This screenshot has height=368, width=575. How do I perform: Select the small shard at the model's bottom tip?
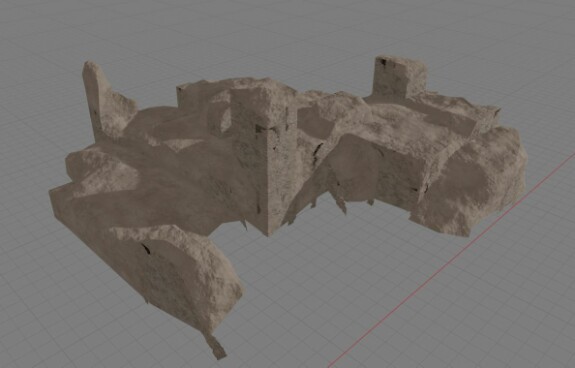click(x=216, y=345)
